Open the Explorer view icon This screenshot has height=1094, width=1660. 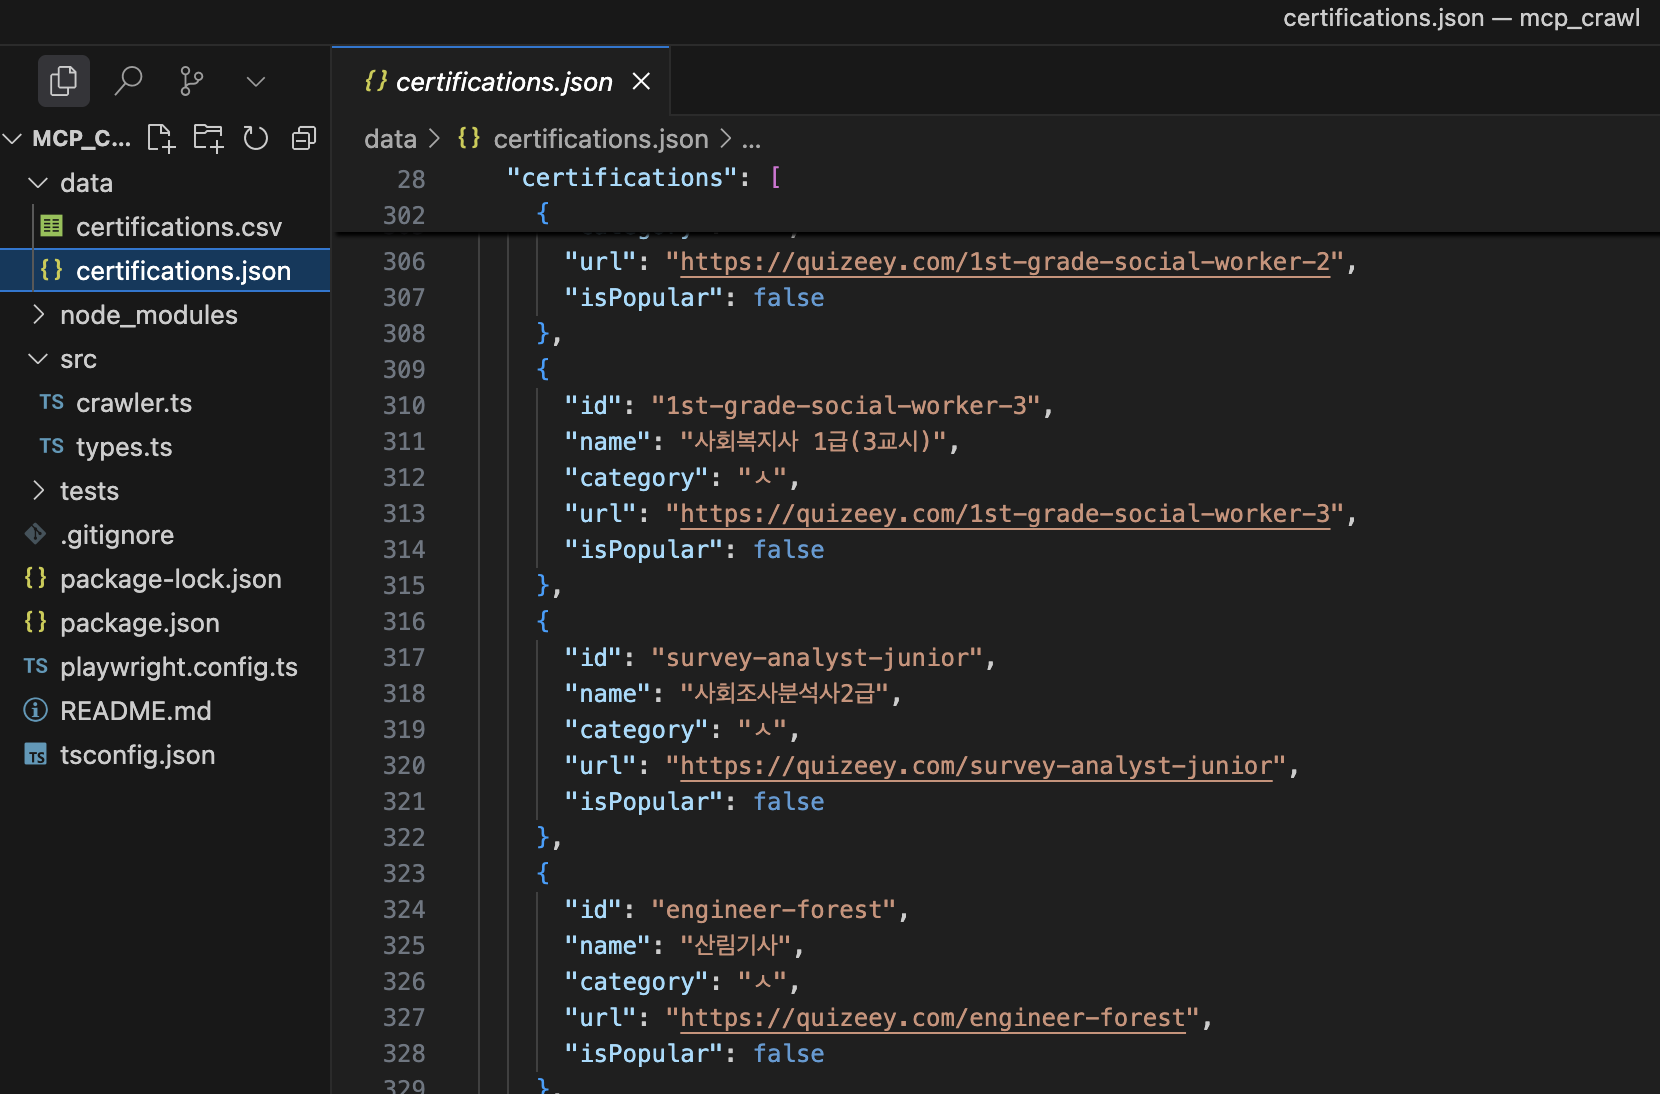pyautogui.click(x=63, y=81)
